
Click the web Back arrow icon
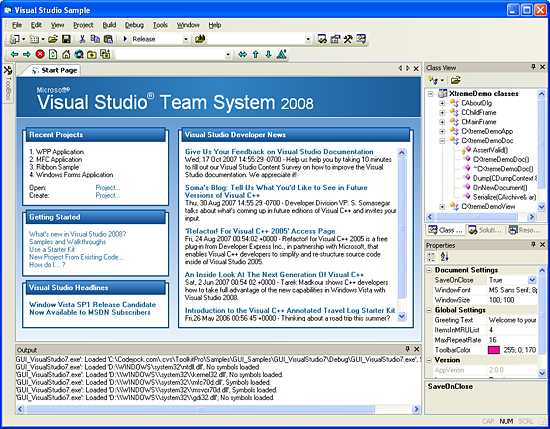pyautogui.click(x=14, y=54)
